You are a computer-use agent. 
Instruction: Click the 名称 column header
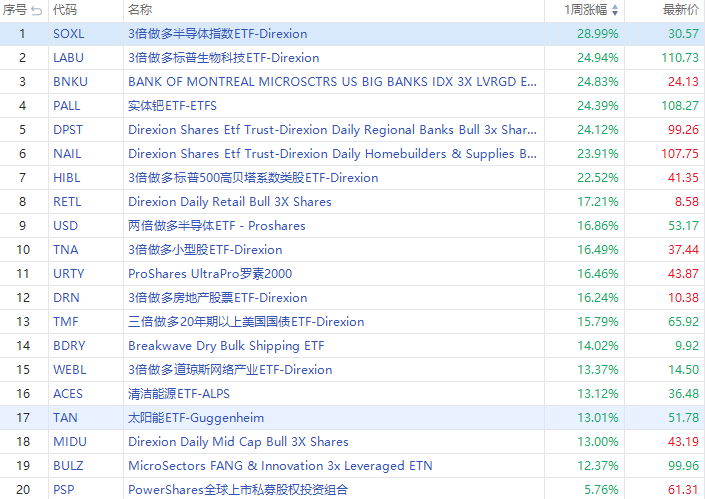(x=140, y=9)
